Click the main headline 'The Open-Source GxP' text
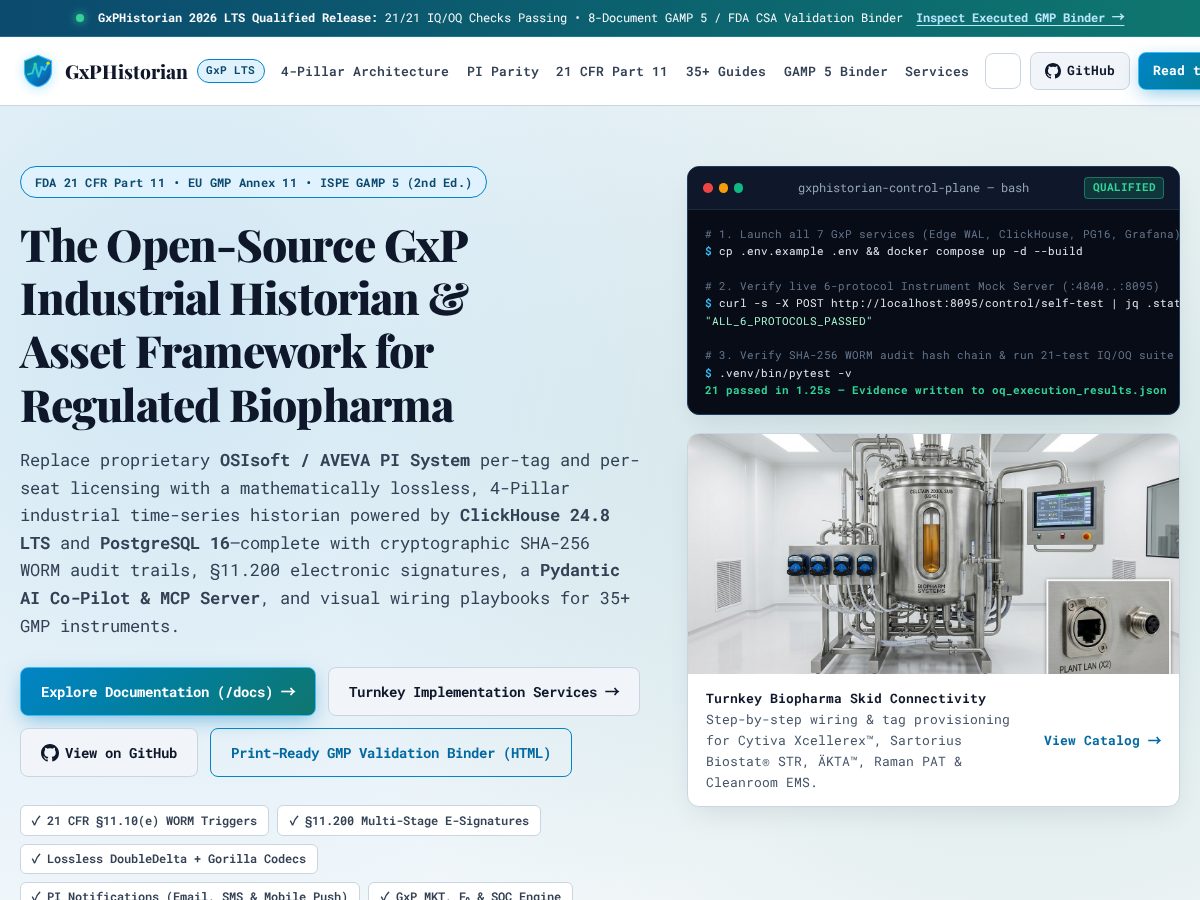 tap(244, 245)
